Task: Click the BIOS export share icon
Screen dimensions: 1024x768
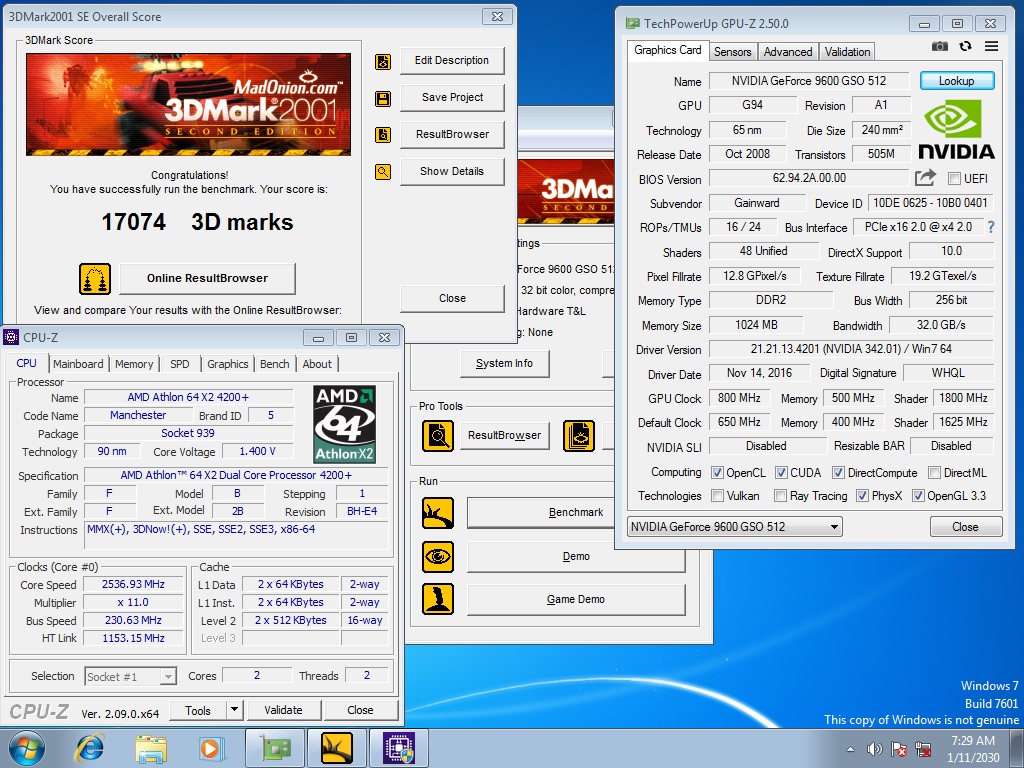Action: coord(925,178)
